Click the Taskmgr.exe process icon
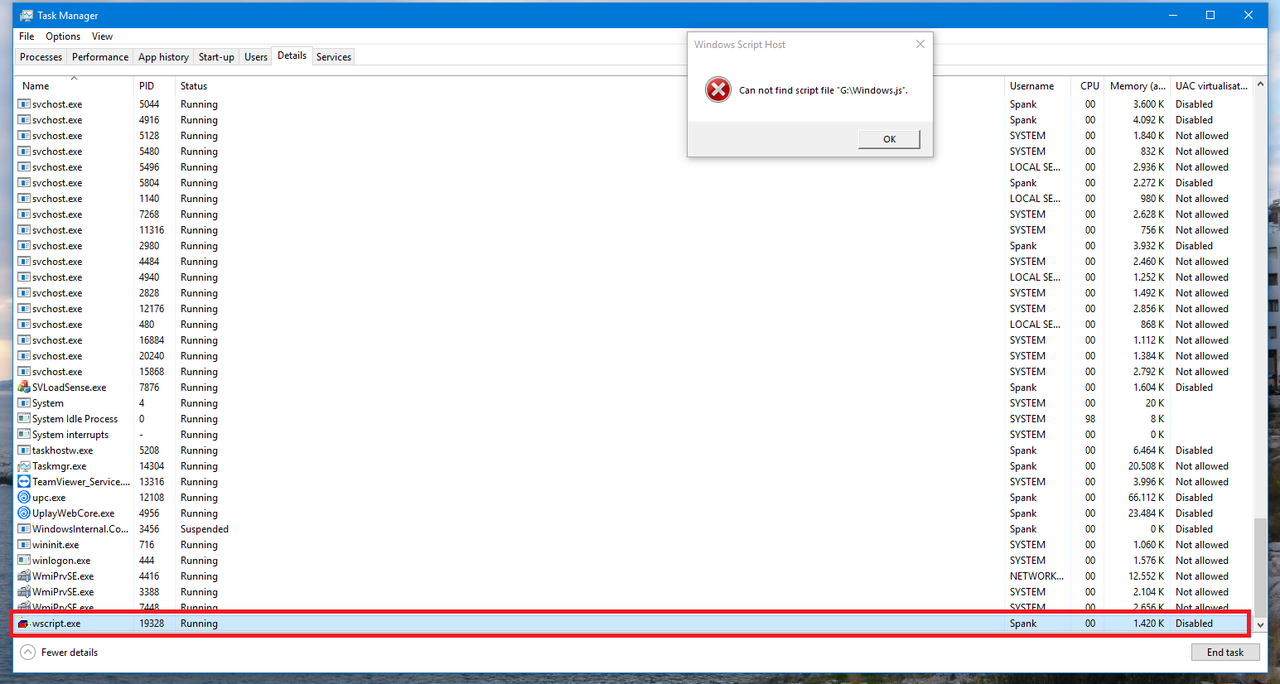The width and height of the screenshot is (1280, 684). 24,466
